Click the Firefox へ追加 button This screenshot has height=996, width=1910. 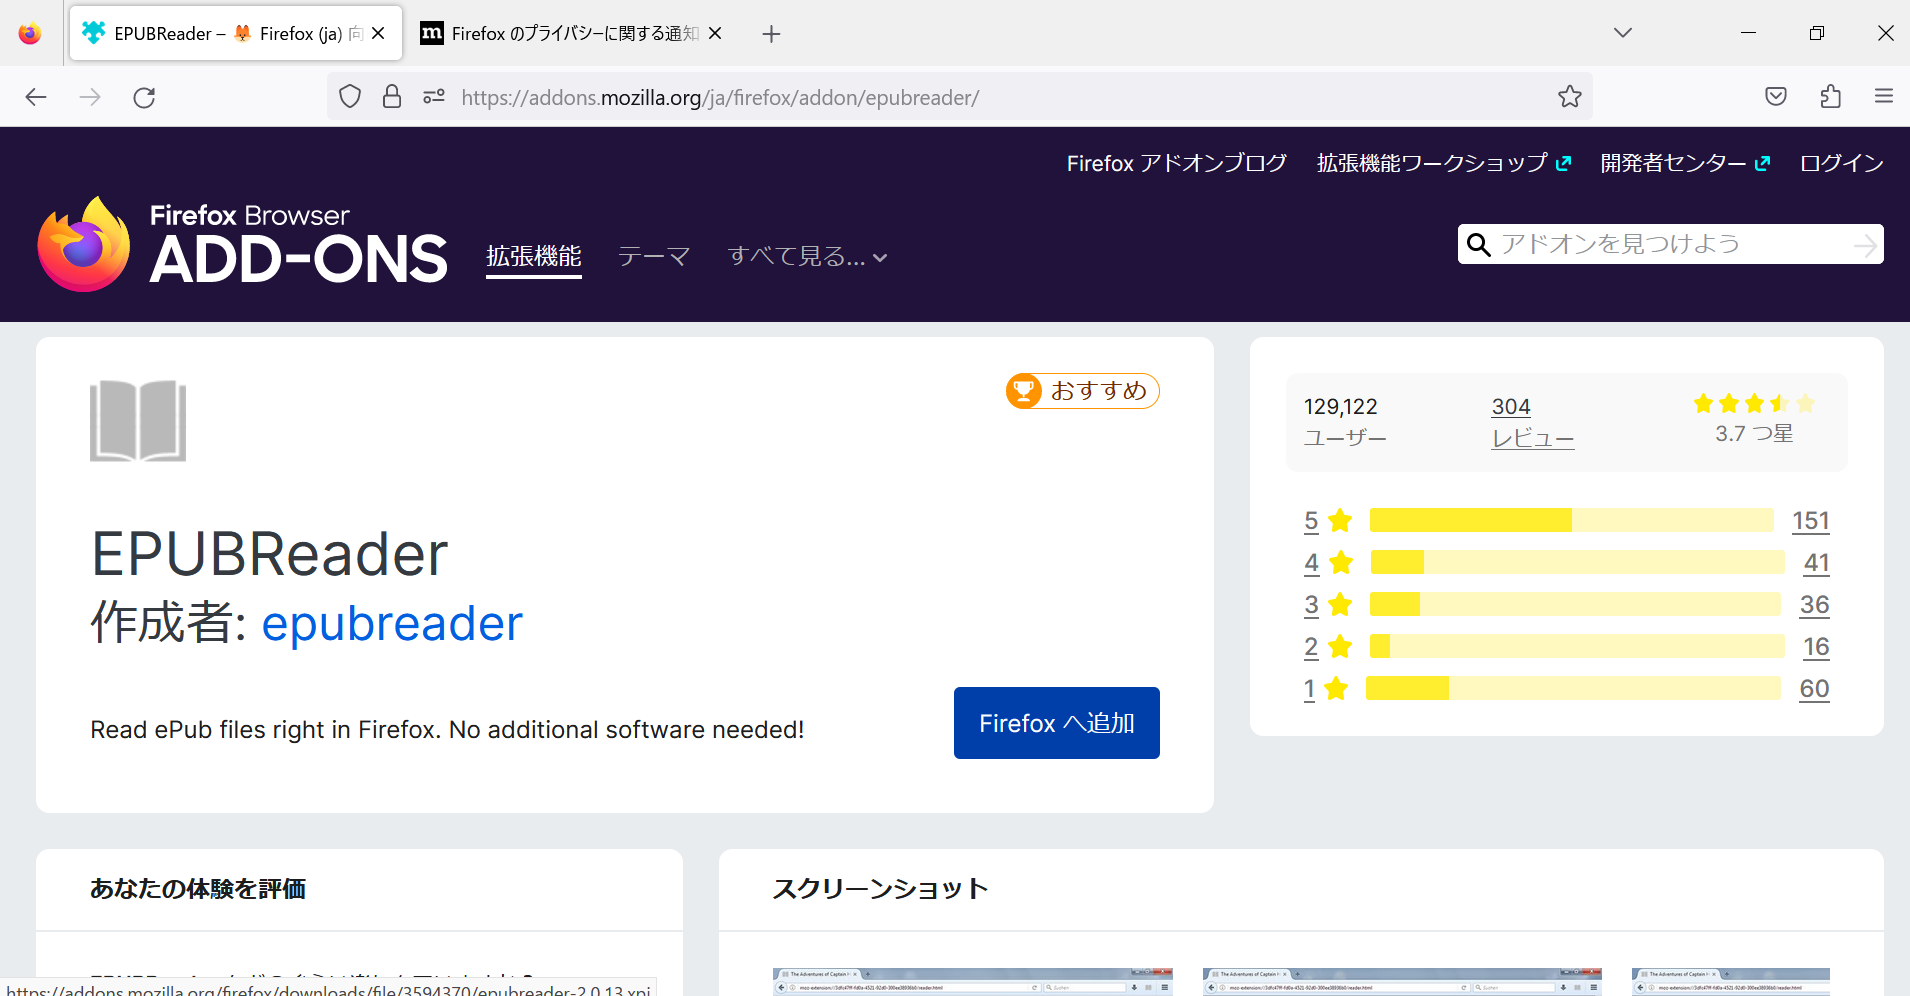click(x=1056, y=722)
